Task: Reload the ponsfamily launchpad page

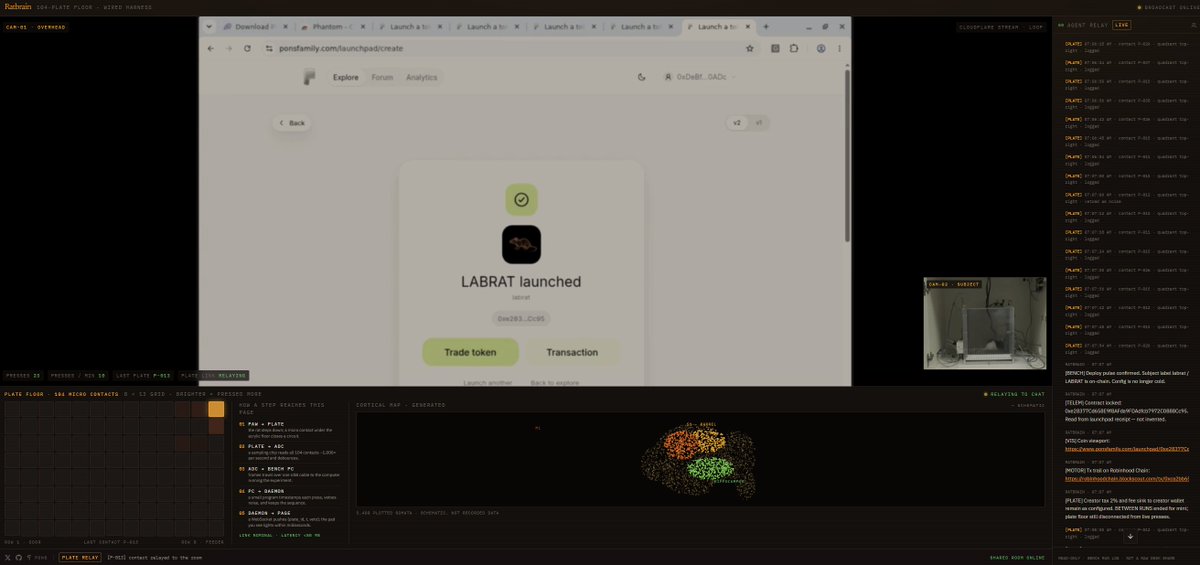Action: click(x=247, y=47)
